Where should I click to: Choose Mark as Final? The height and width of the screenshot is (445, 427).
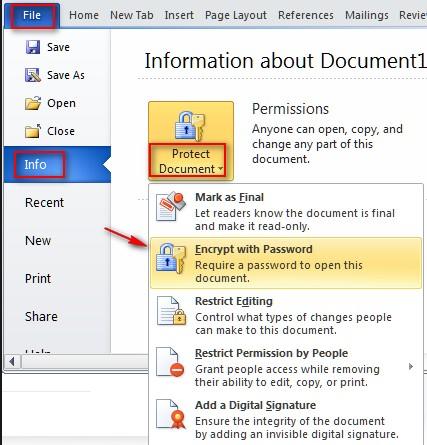286,211
